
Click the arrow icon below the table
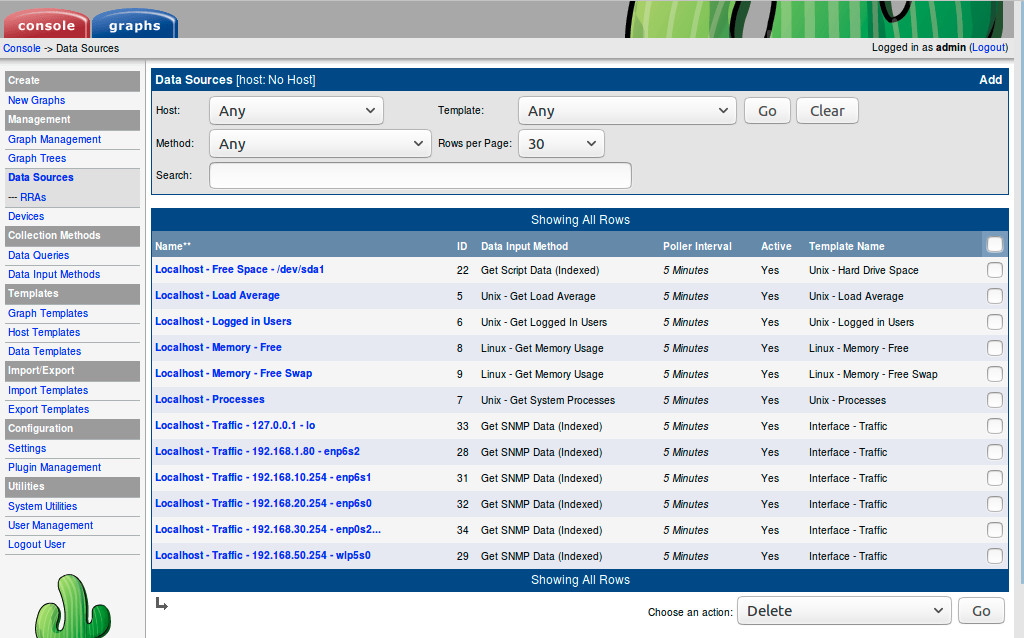[162, 603]
